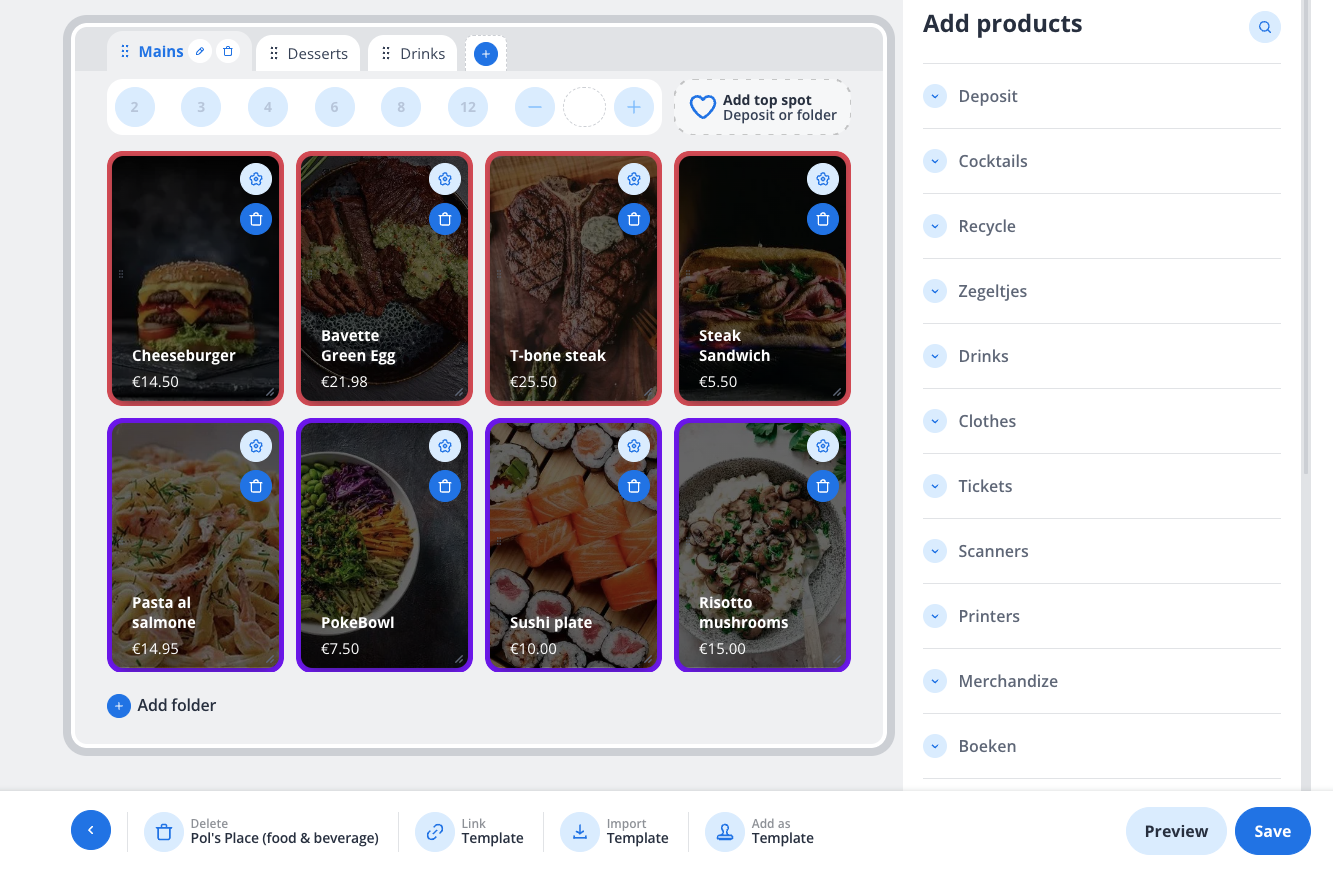Click the search icon in Add products
The height and width of the screenshot is (870, 1333).
tap(1265, 27)
